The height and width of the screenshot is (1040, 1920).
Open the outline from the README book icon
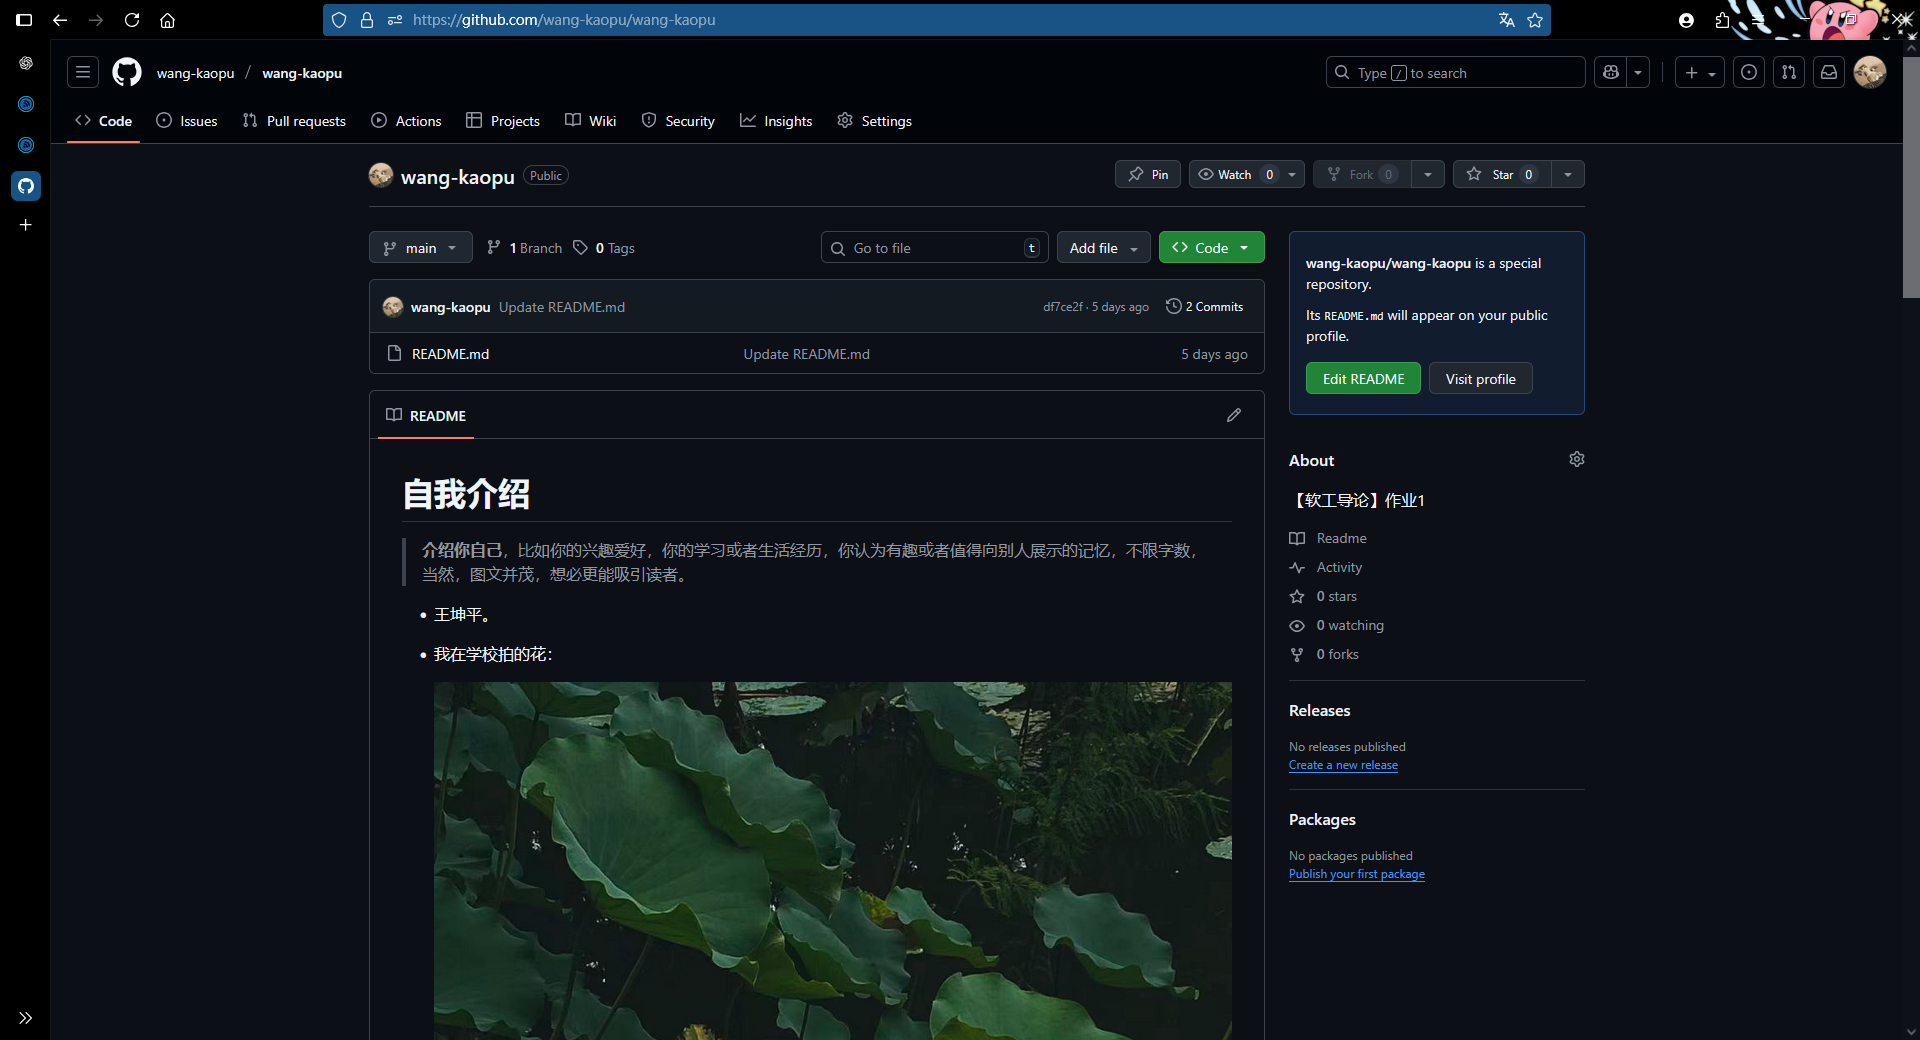coord(394,415)
